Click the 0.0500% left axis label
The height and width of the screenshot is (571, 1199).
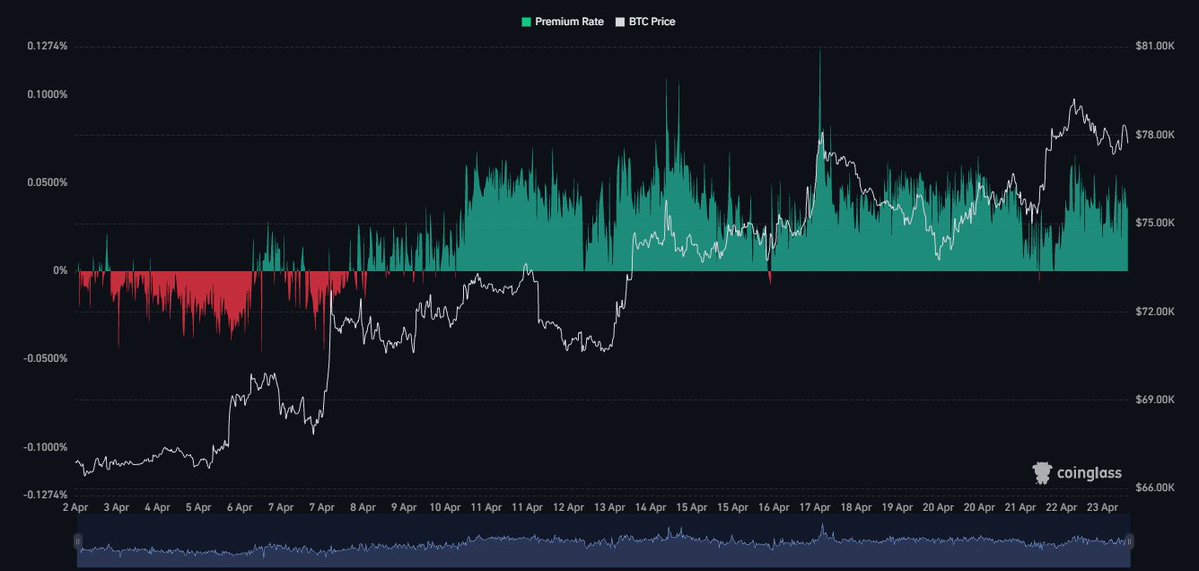pyautogui.click(x=47, y=183)
